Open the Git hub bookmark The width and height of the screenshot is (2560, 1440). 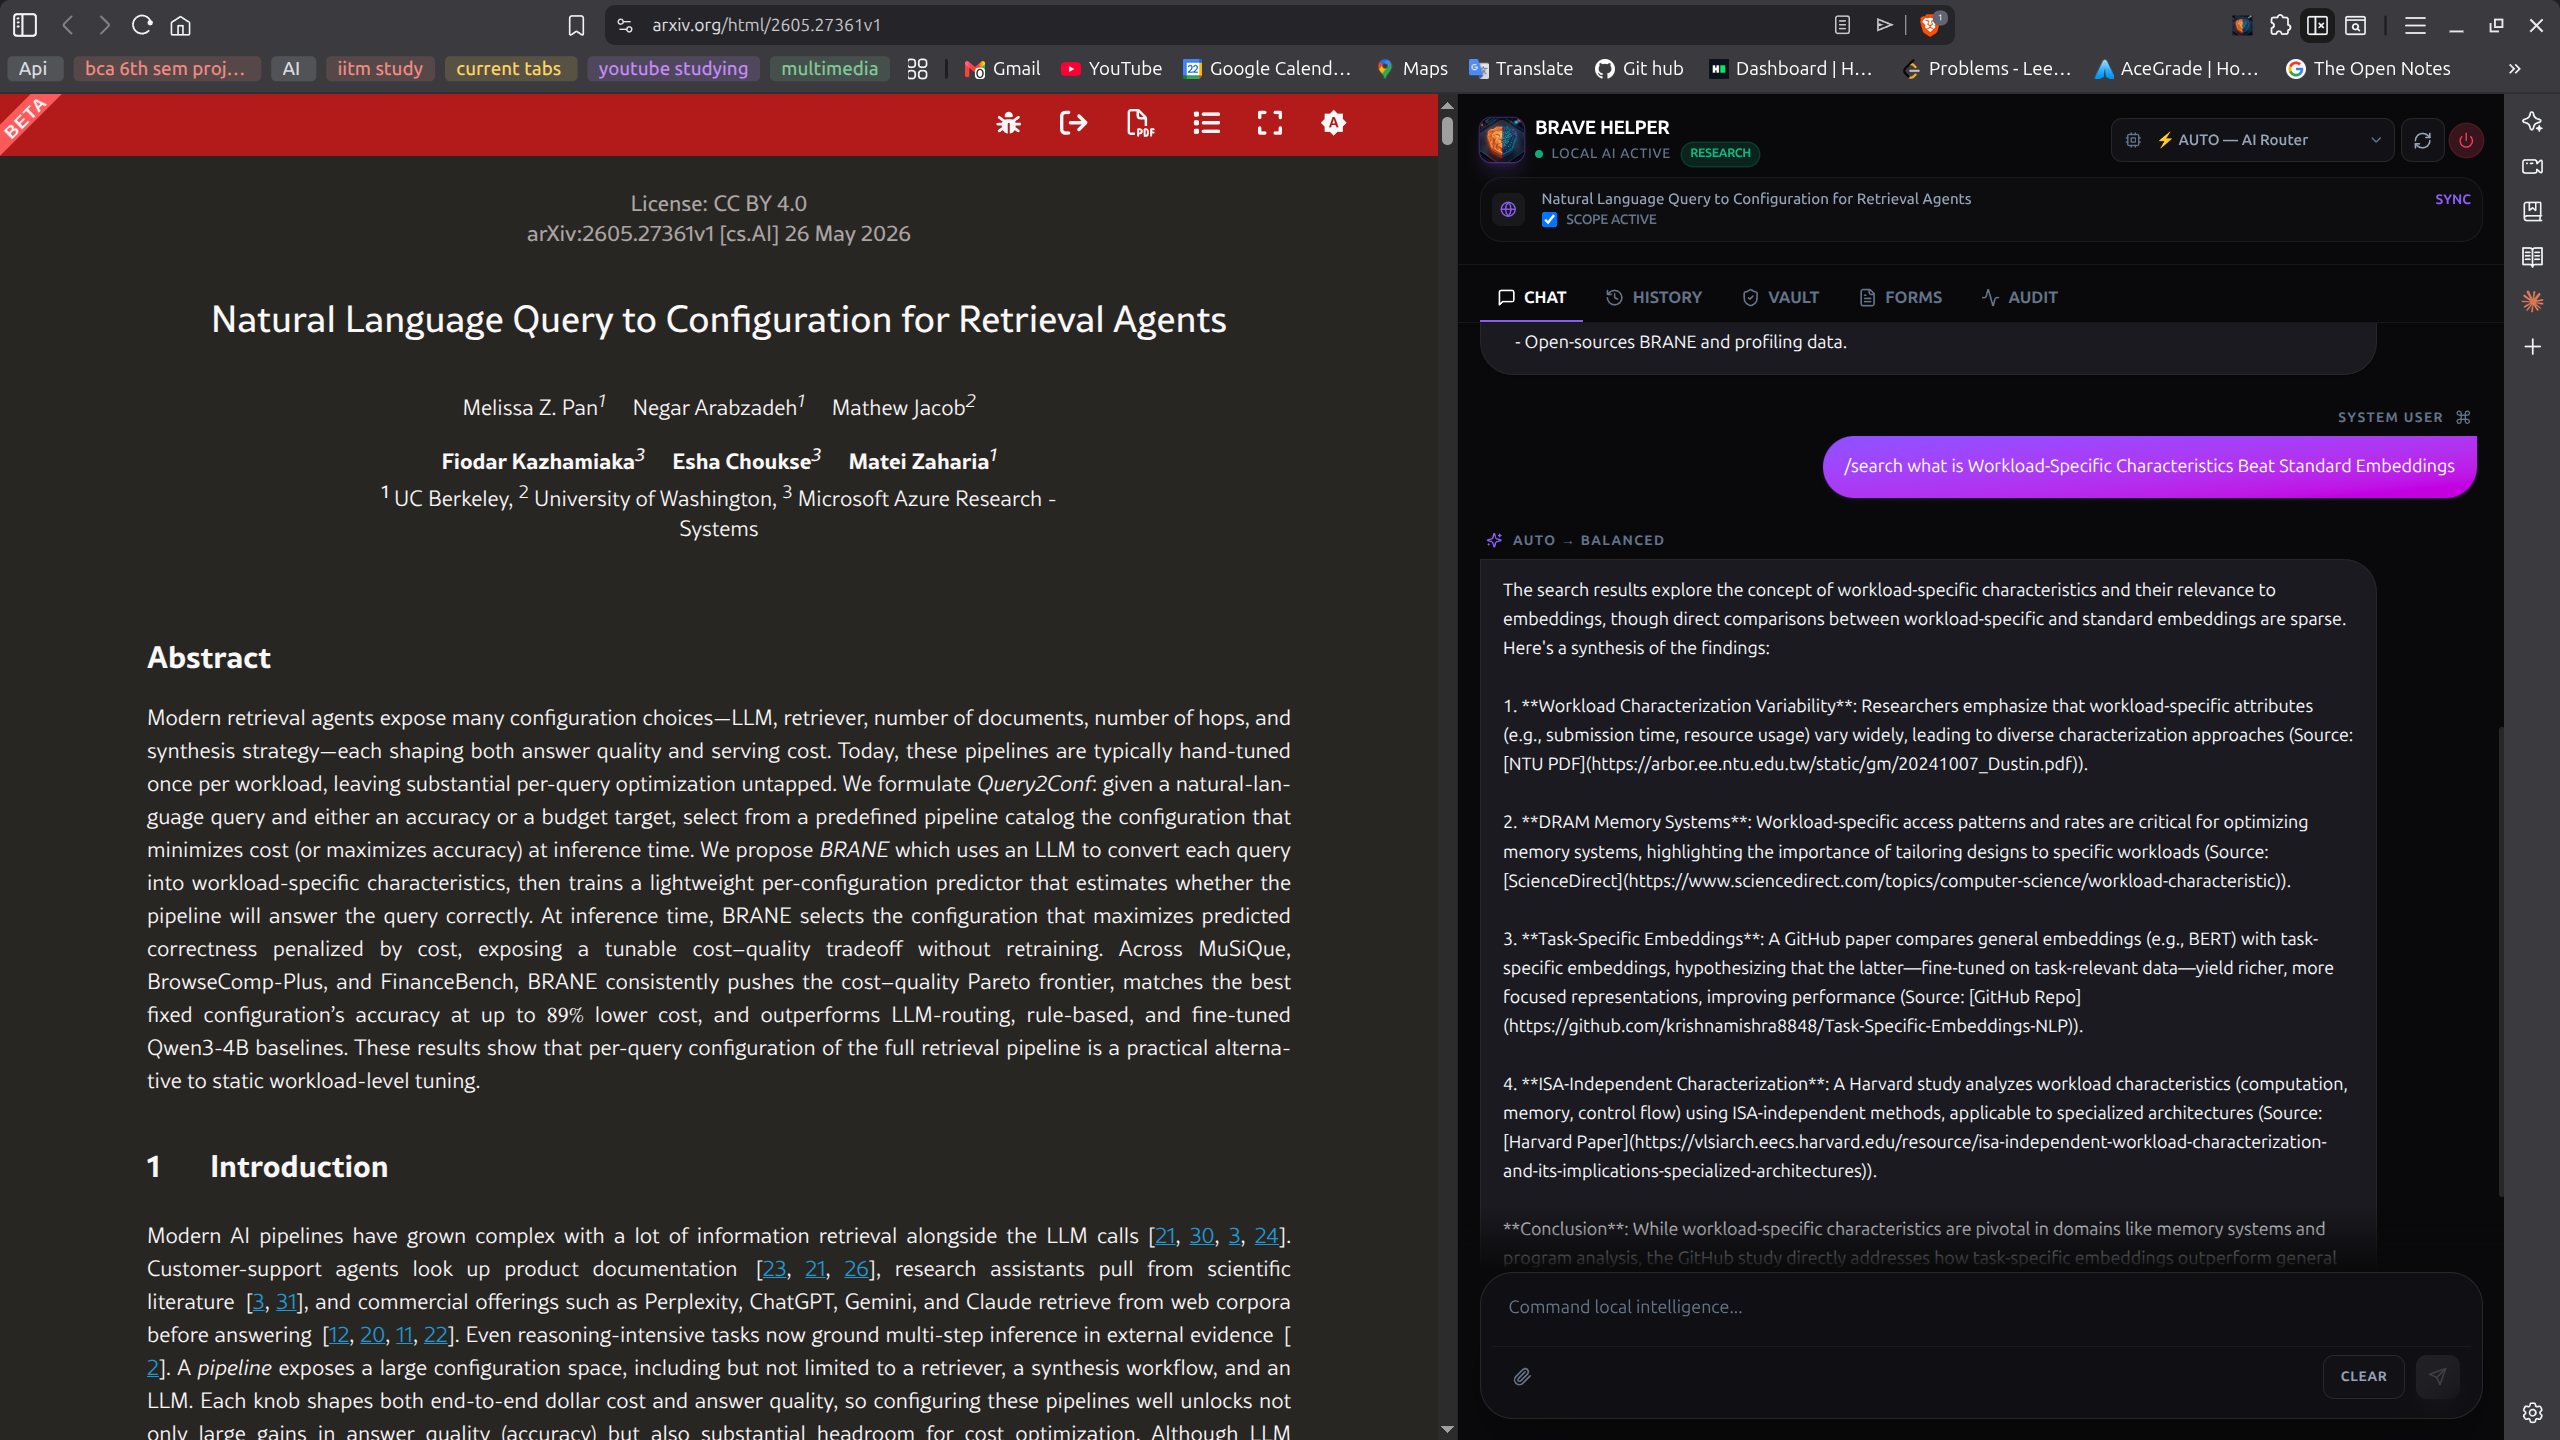(1639, 69)
